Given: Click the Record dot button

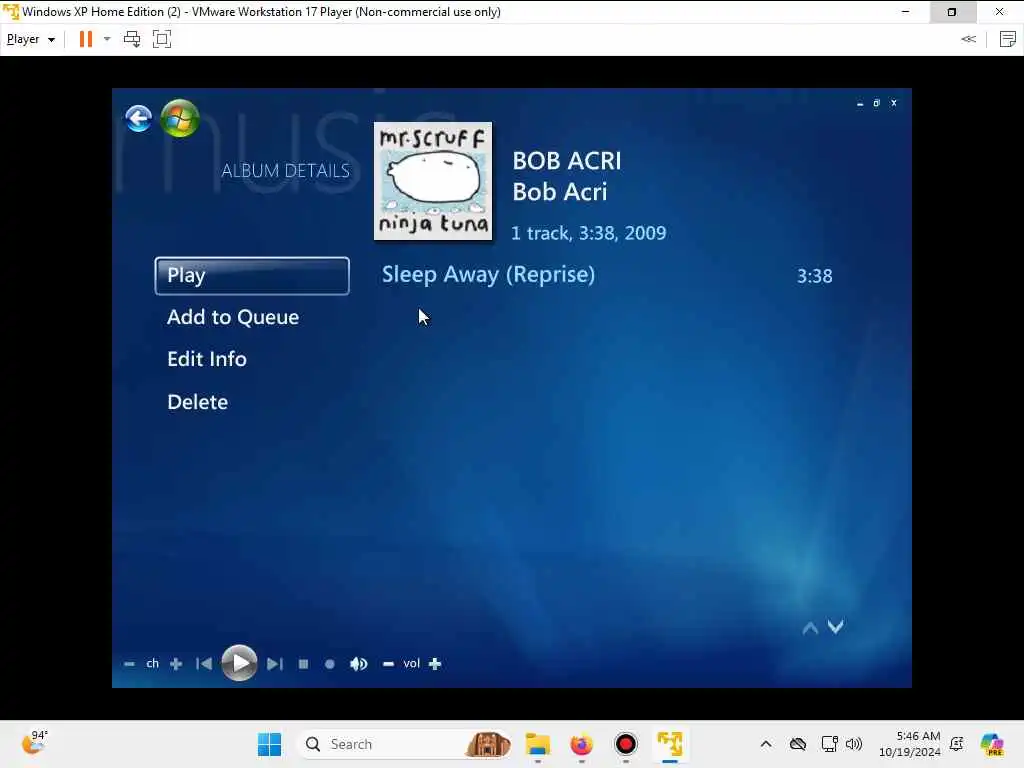Looking at the screenshot, I should click(x=330, y=664).
